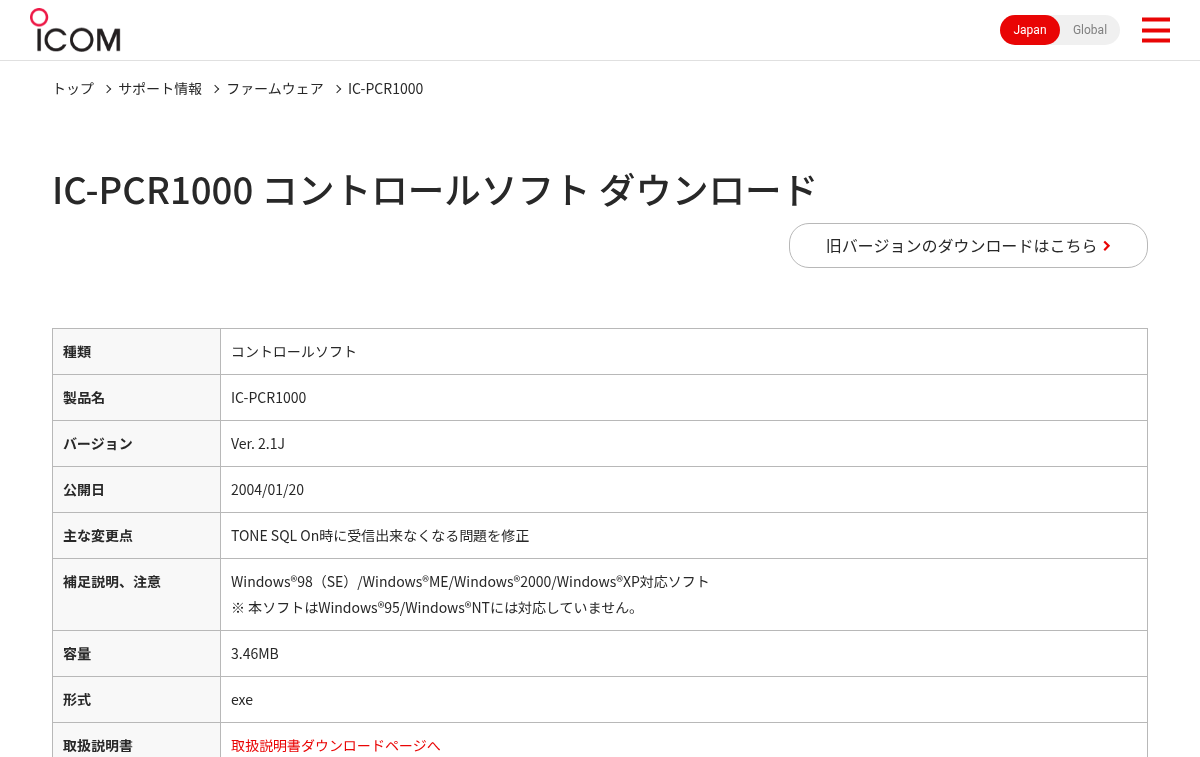1200x757 pixels.
Task: Select the 補足説明、注意 header cell
Action: tap(136, 594)
